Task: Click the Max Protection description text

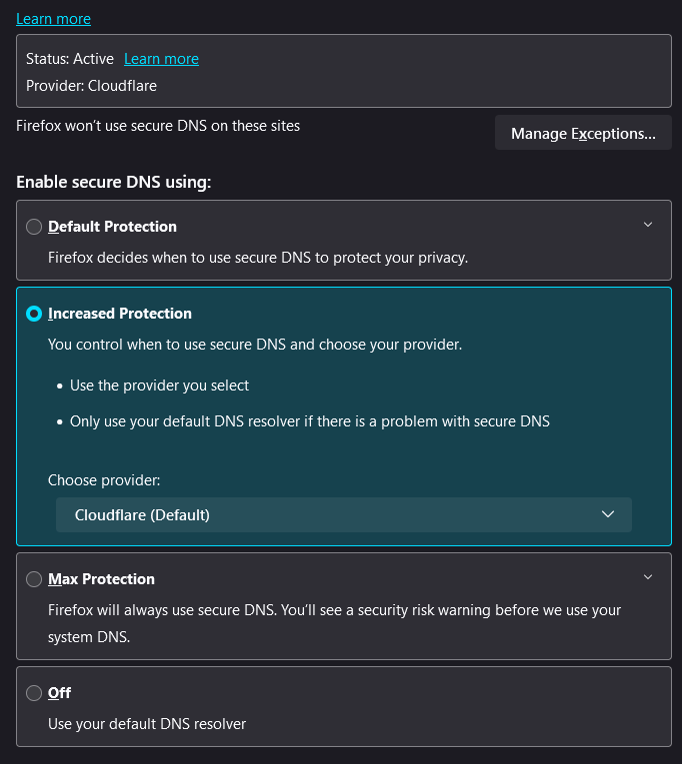Action: tap(334, 623)
